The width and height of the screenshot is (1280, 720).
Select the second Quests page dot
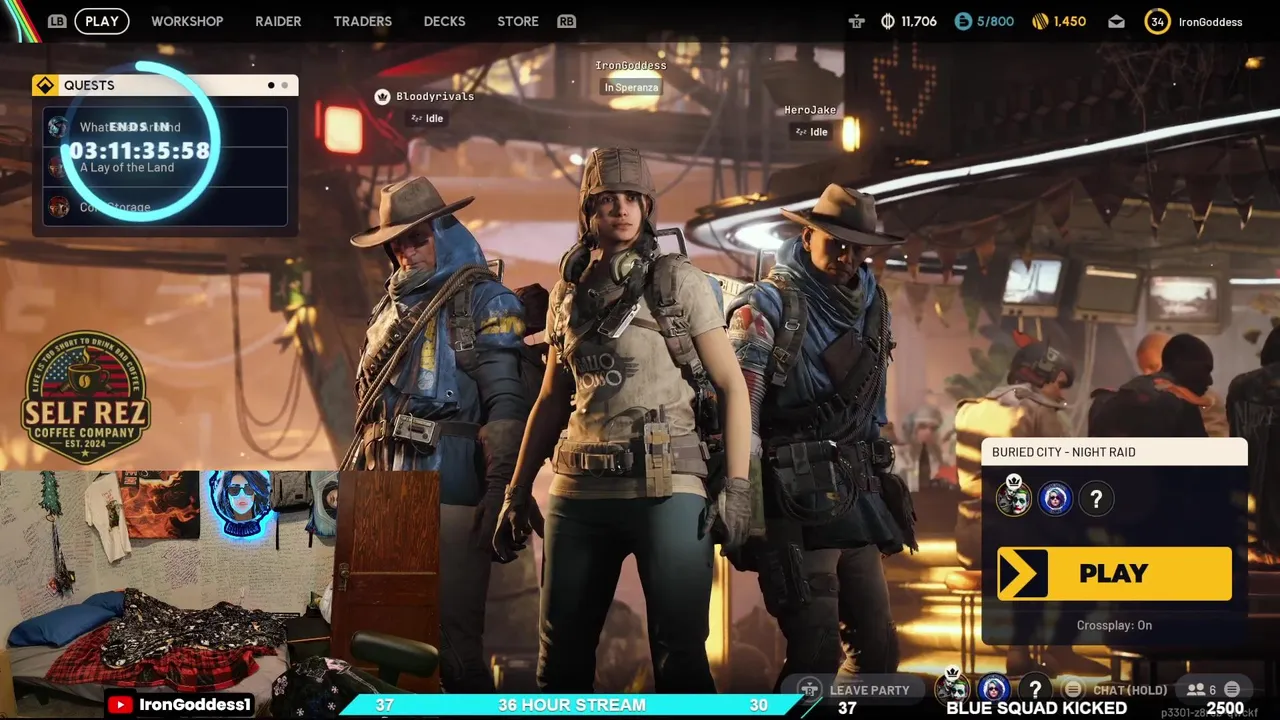284,85
